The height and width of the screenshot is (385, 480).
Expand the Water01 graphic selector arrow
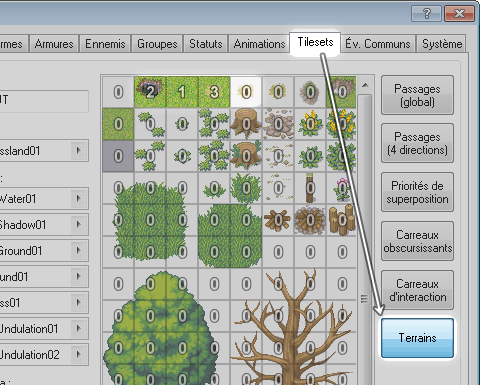pyautogui.click(x=79, y=199)
